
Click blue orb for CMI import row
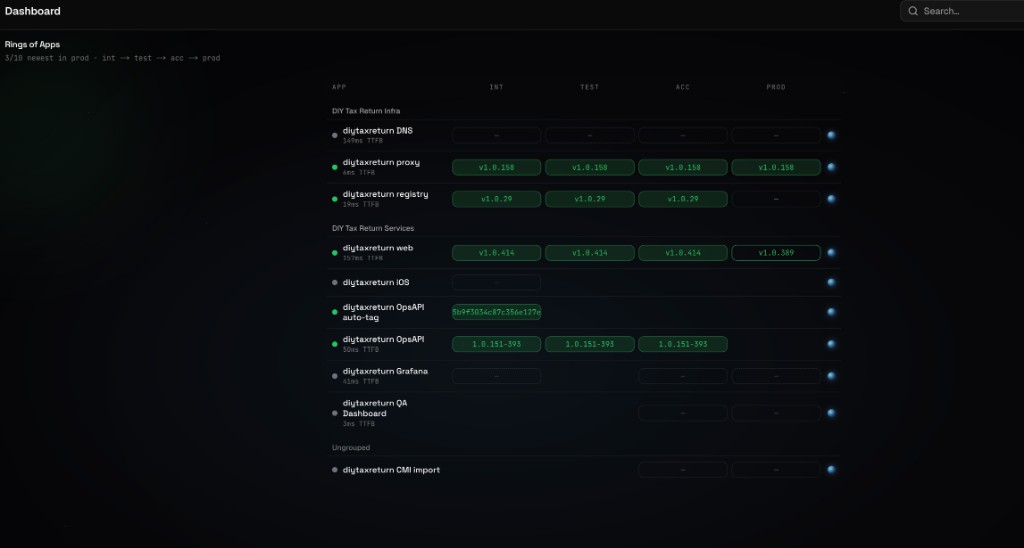click(831, 470)
